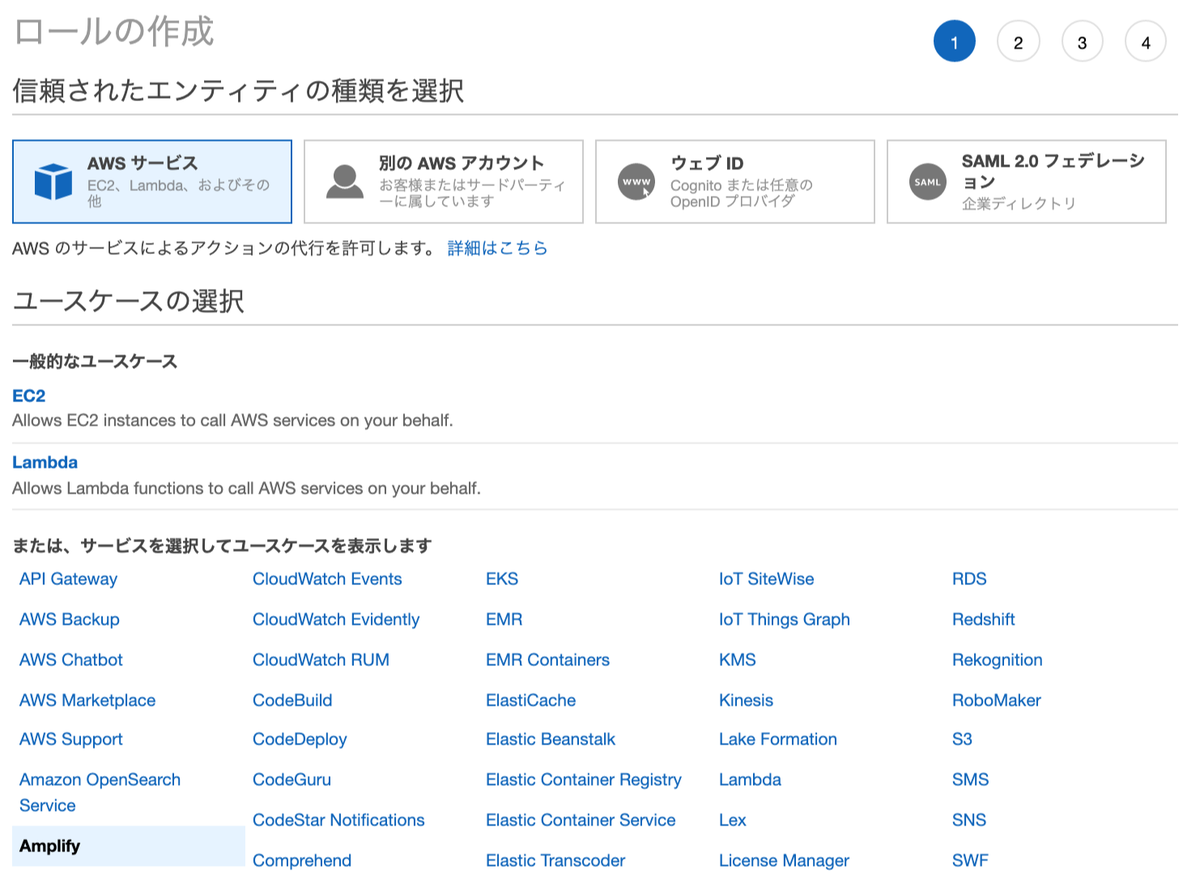Click the person icon for 別の AWS アカウント
This screenshot has width=1200, height=874.
point(345,181)
